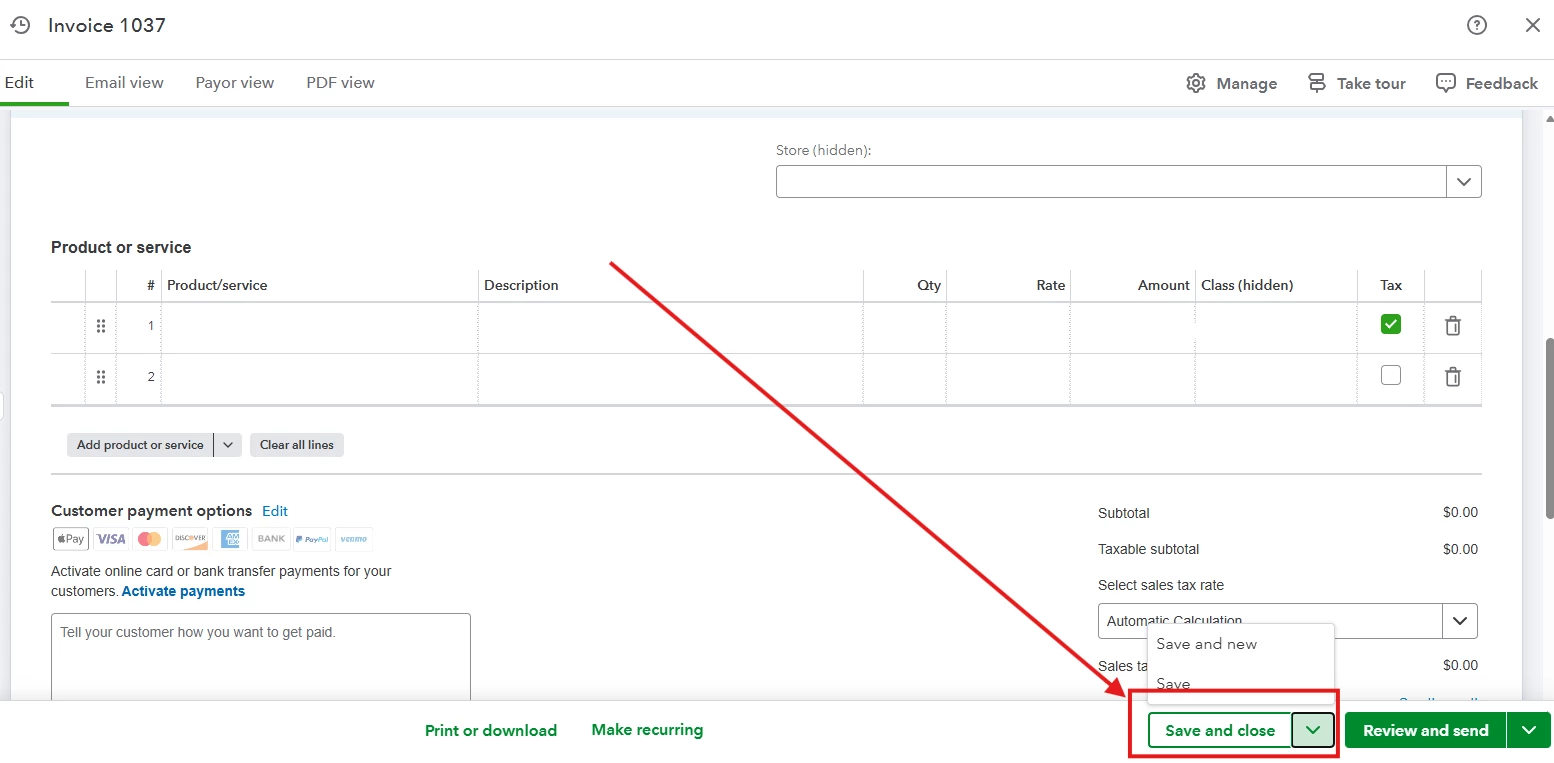The image size is (1554, 763).
Task: Click the Apple Pay payment icon
Action: click(71, 539)
